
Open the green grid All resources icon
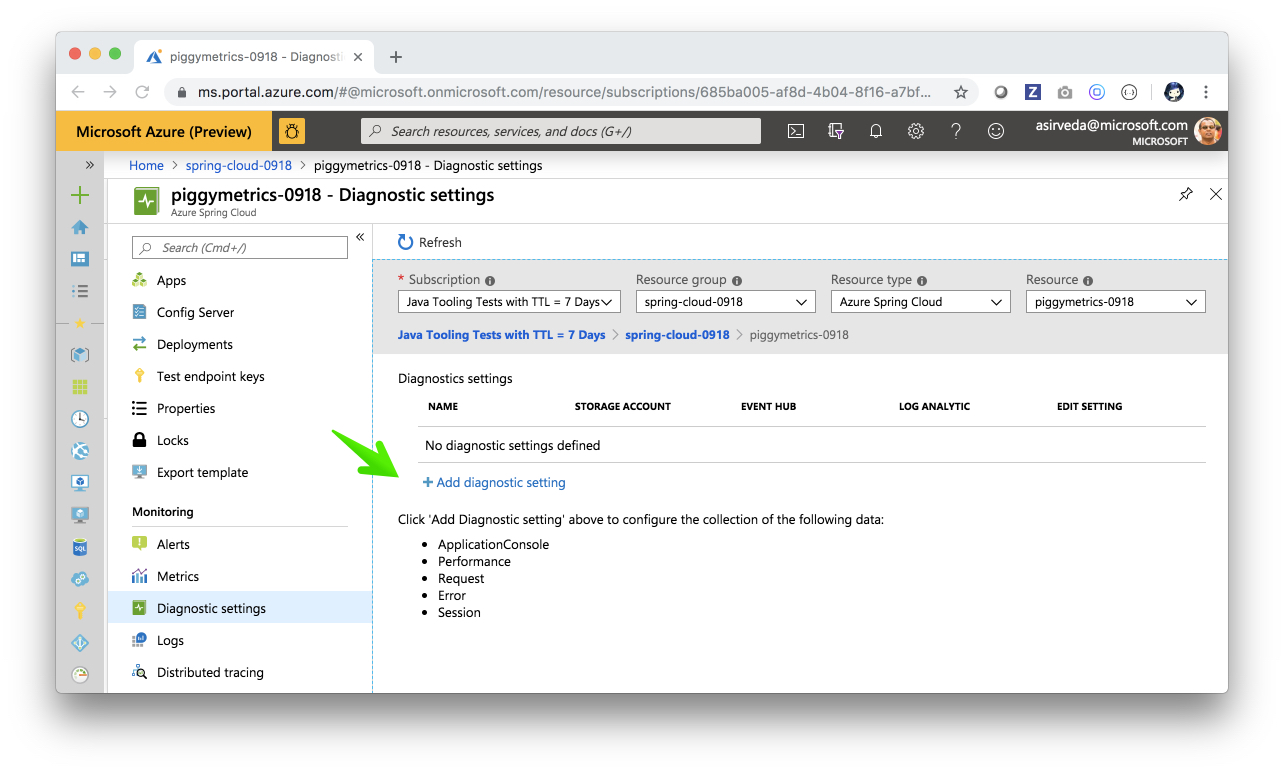tap(80, 387)
